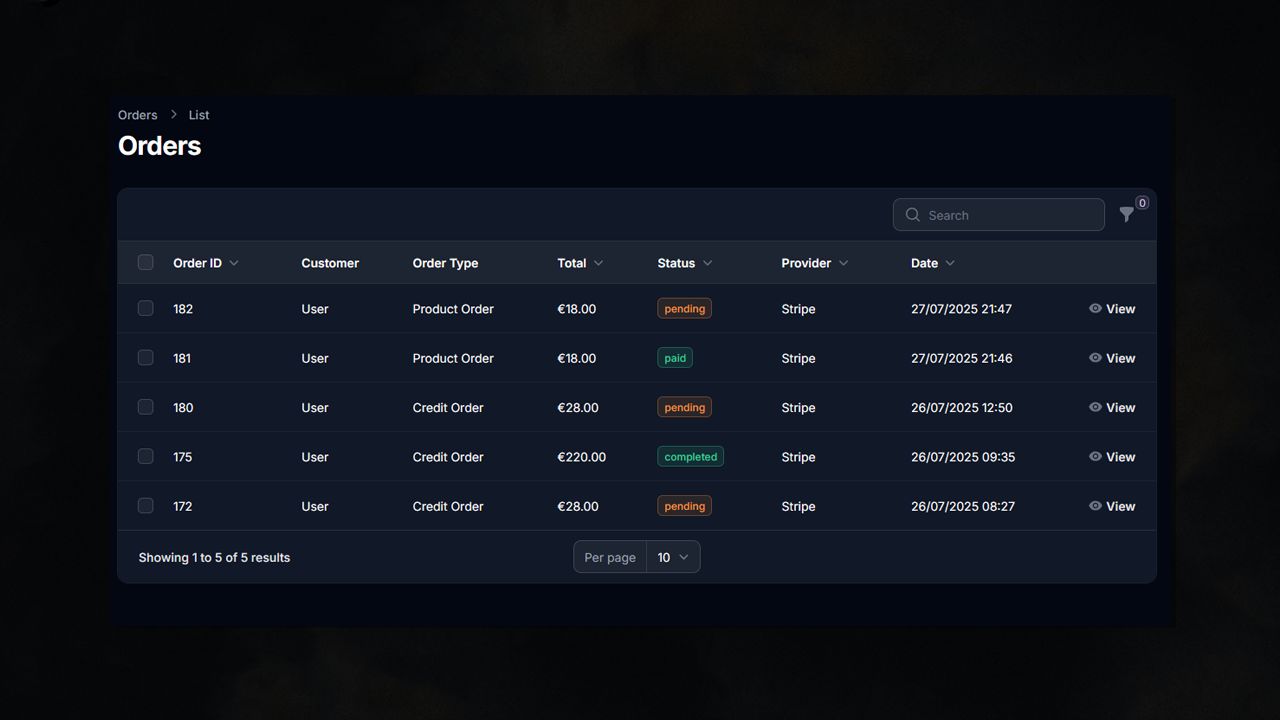1280x720 pixels.
Task: Select checkbox for order 182
Action: pos(146,309)
